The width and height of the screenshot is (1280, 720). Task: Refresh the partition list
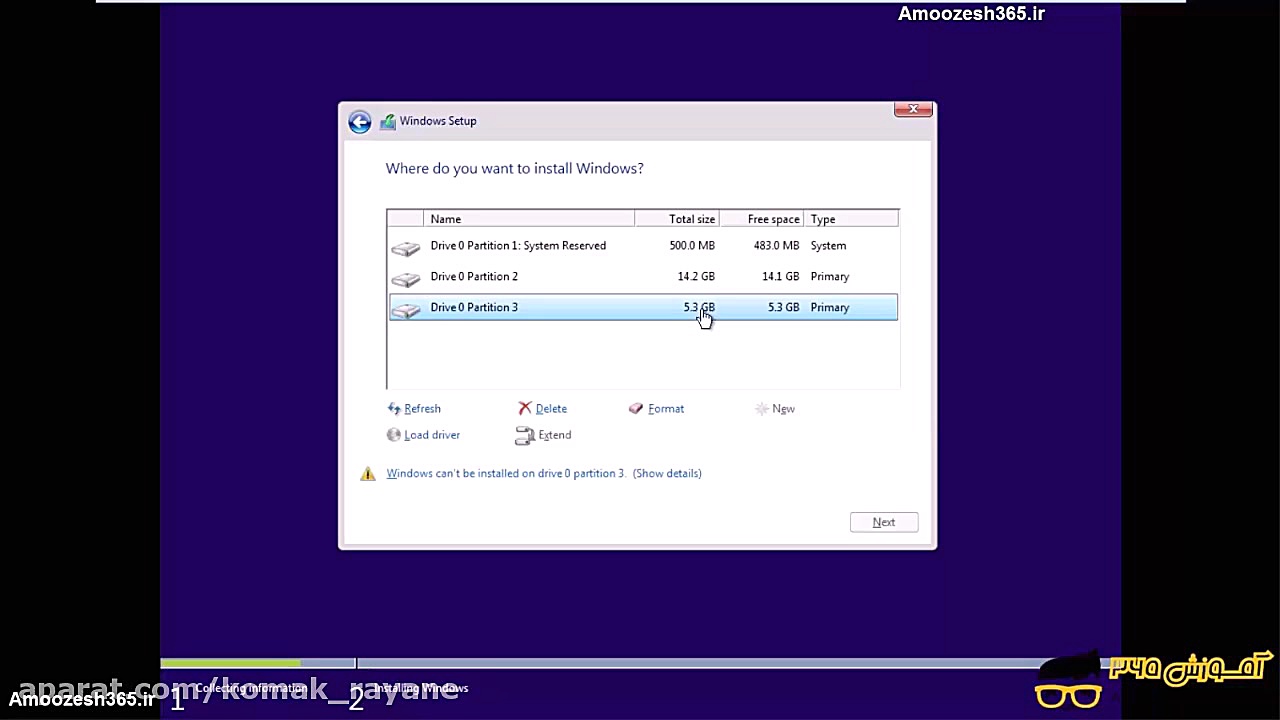tap(423, 409)
